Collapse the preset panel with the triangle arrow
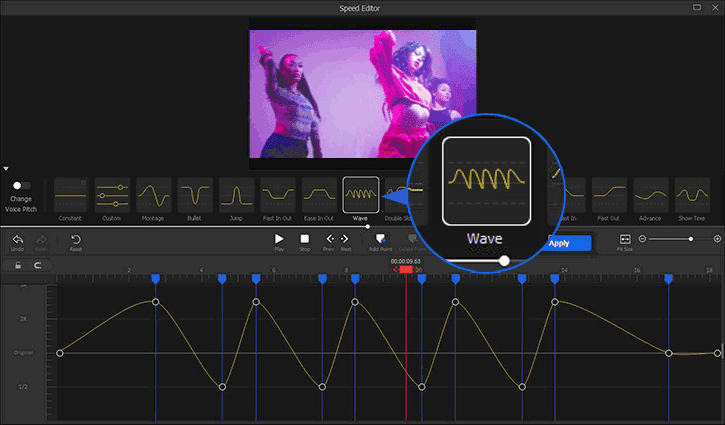Image resolution: width=725 pixels, height=425 pixels. point(6,168)
